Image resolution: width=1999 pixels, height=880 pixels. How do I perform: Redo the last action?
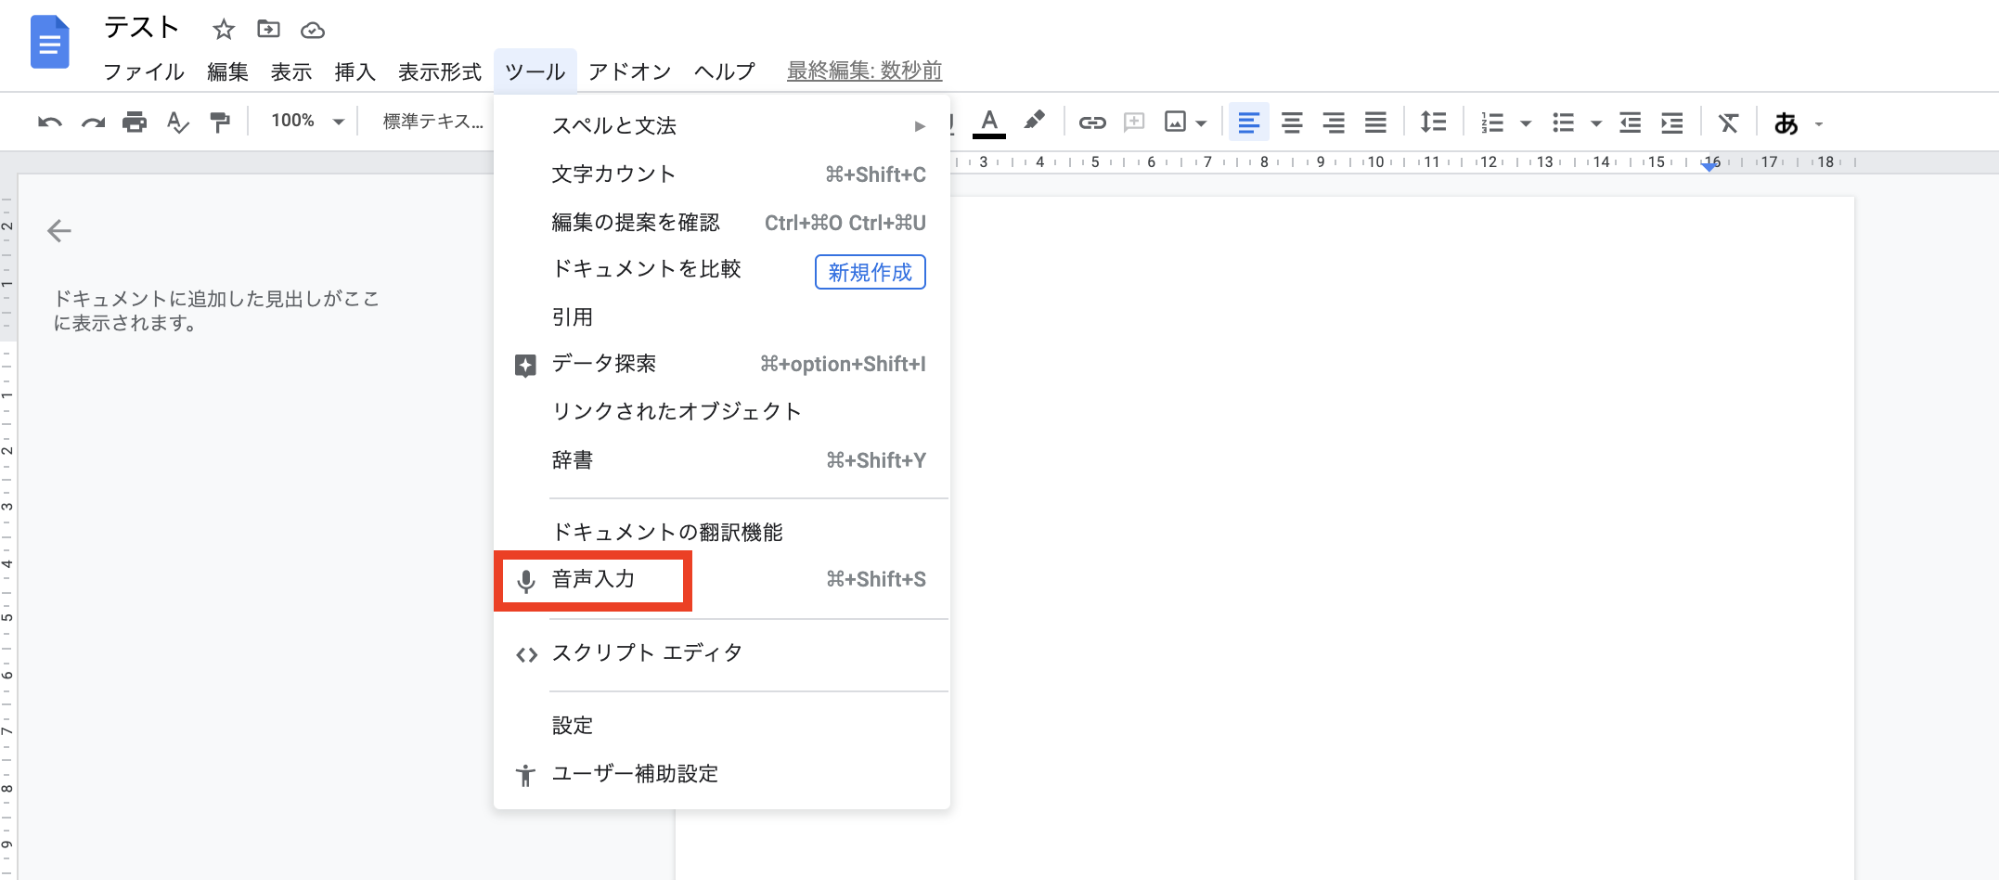coord(93,122)
